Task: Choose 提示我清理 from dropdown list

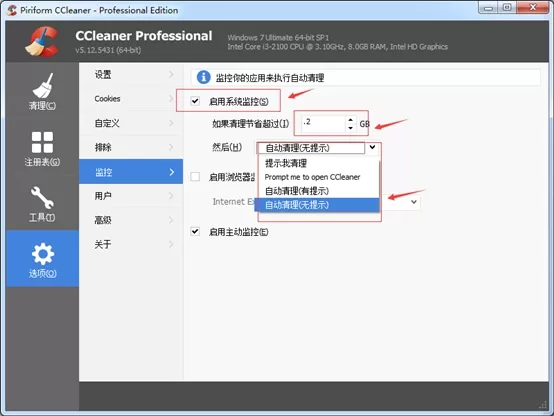Action: (x=317, y=163)
